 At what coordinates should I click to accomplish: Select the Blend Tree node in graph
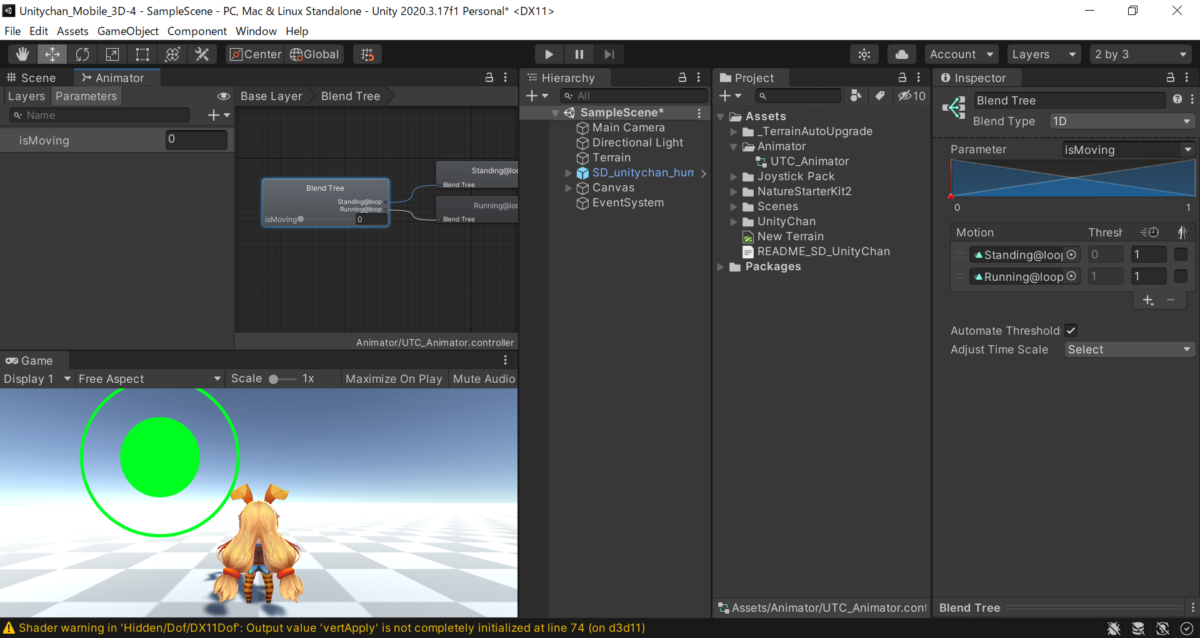click(x=325, y=203)
